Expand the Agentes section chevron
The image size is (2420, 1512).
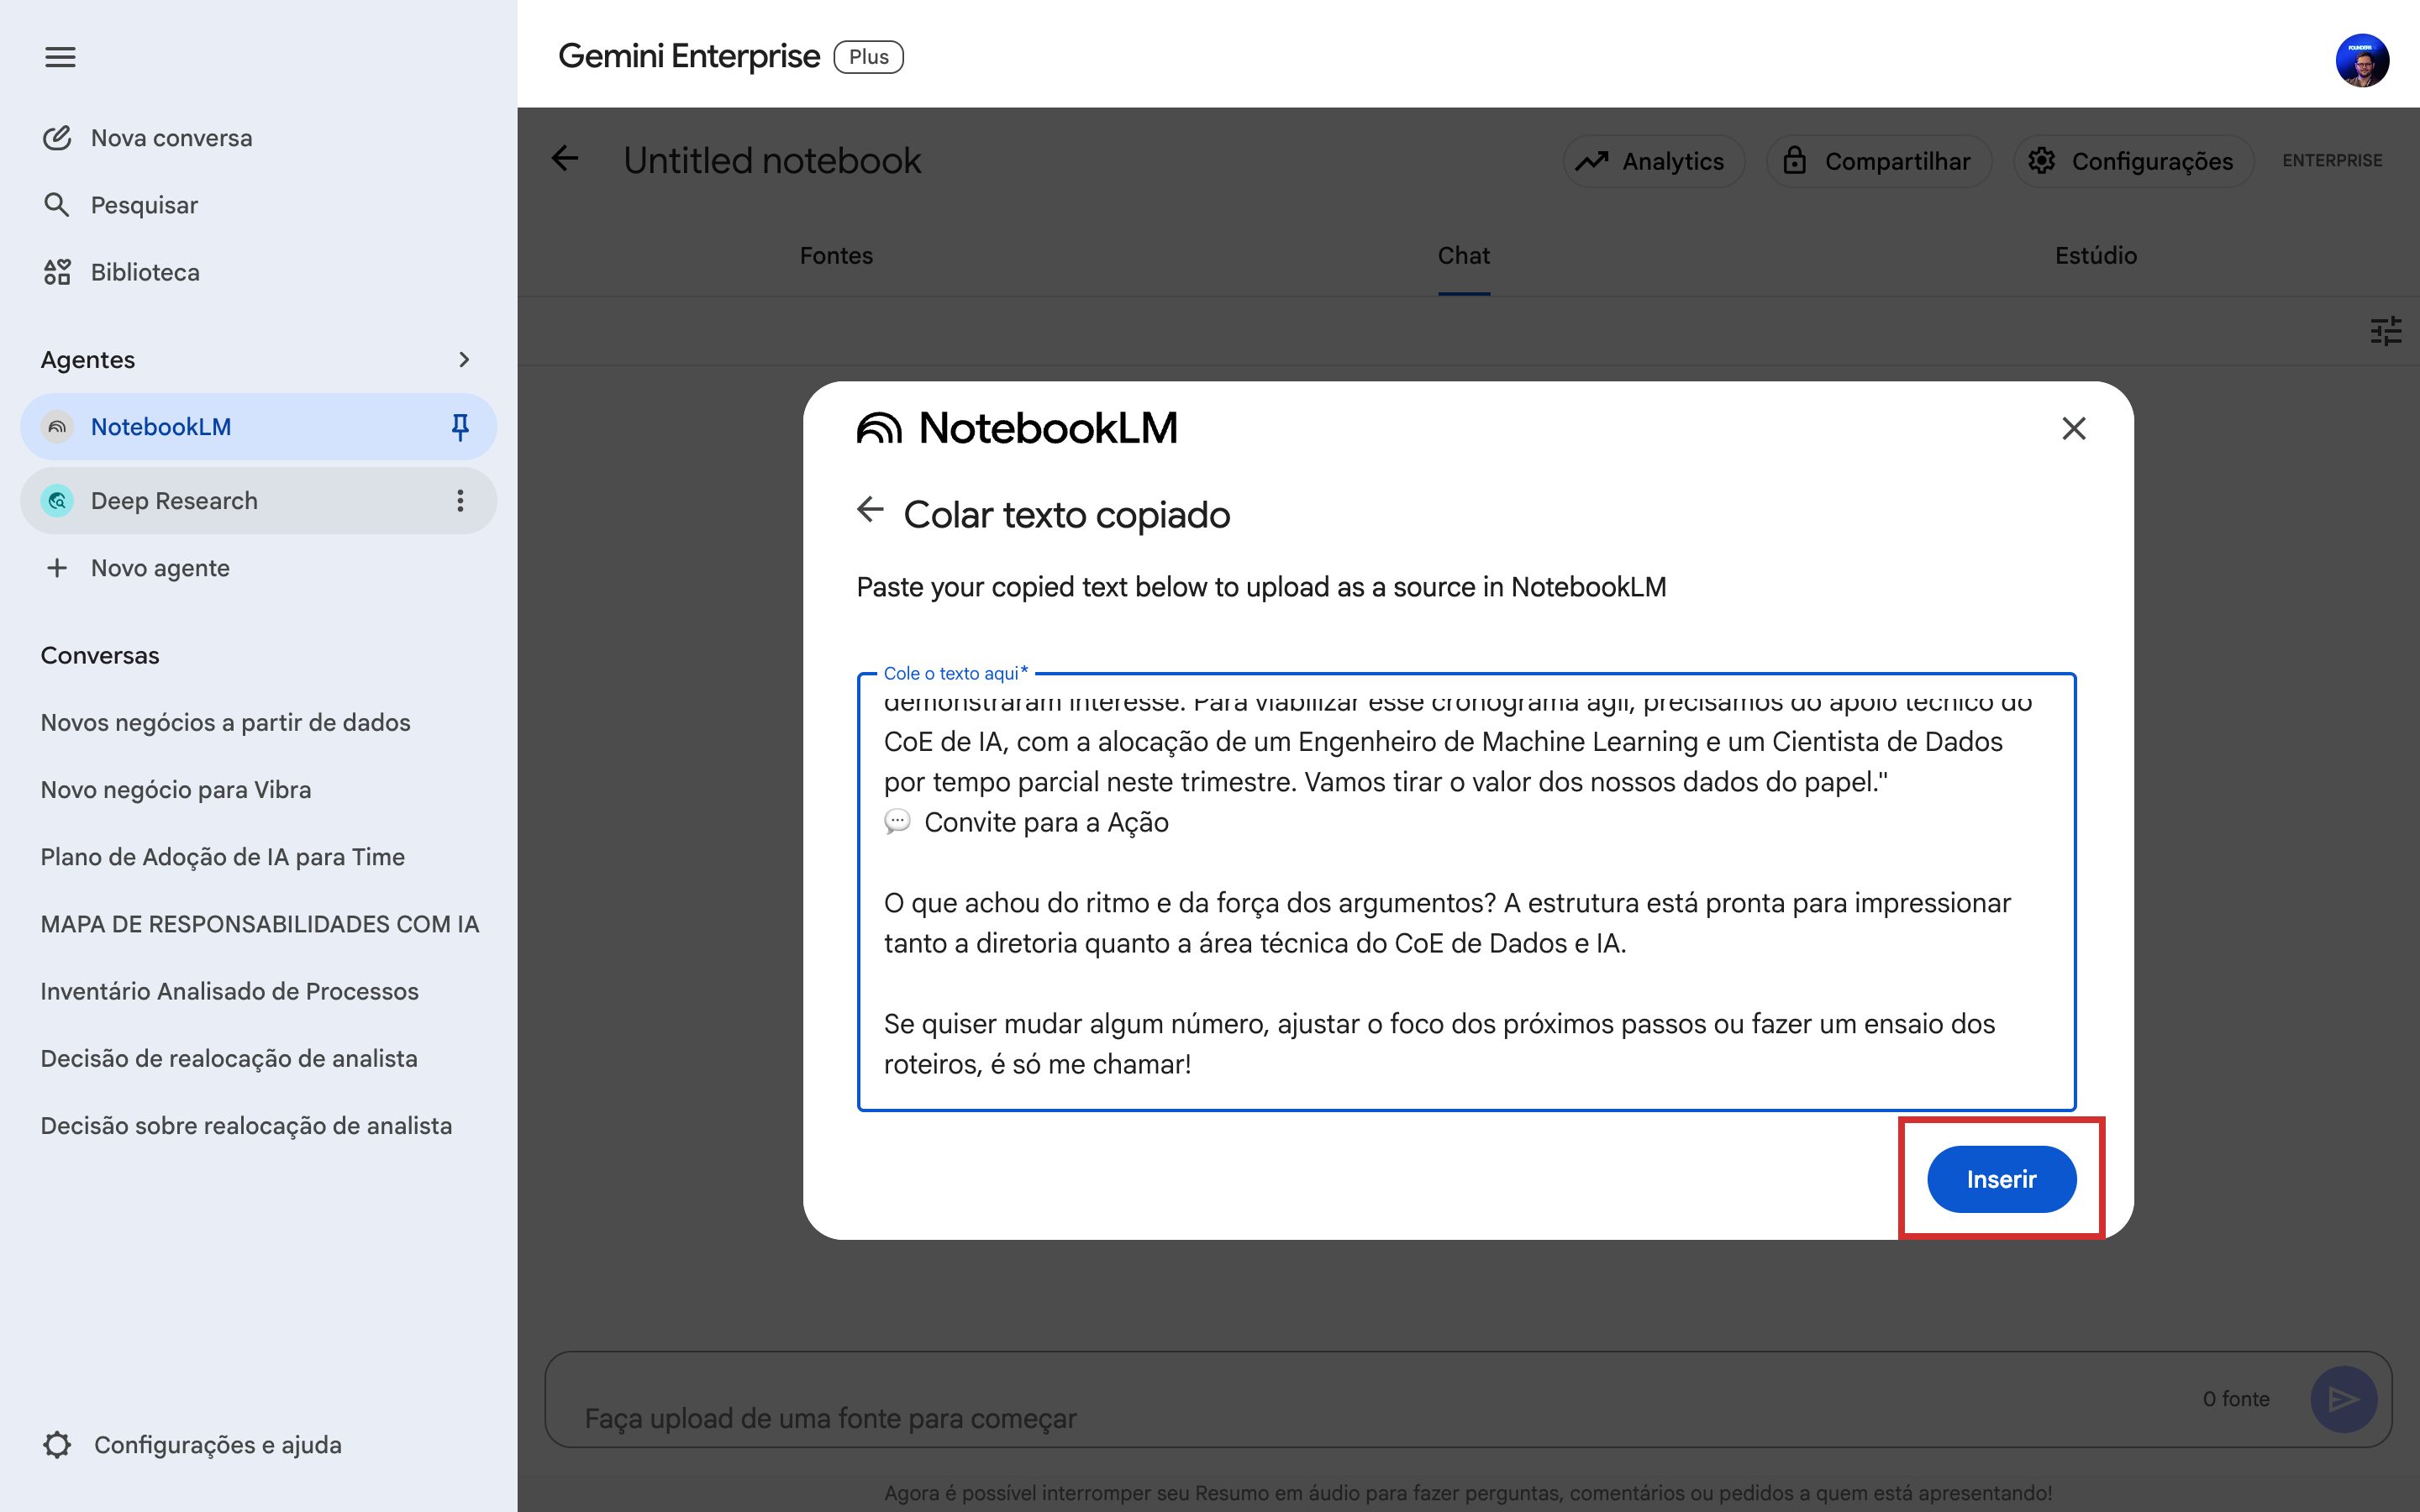point(464,359)
